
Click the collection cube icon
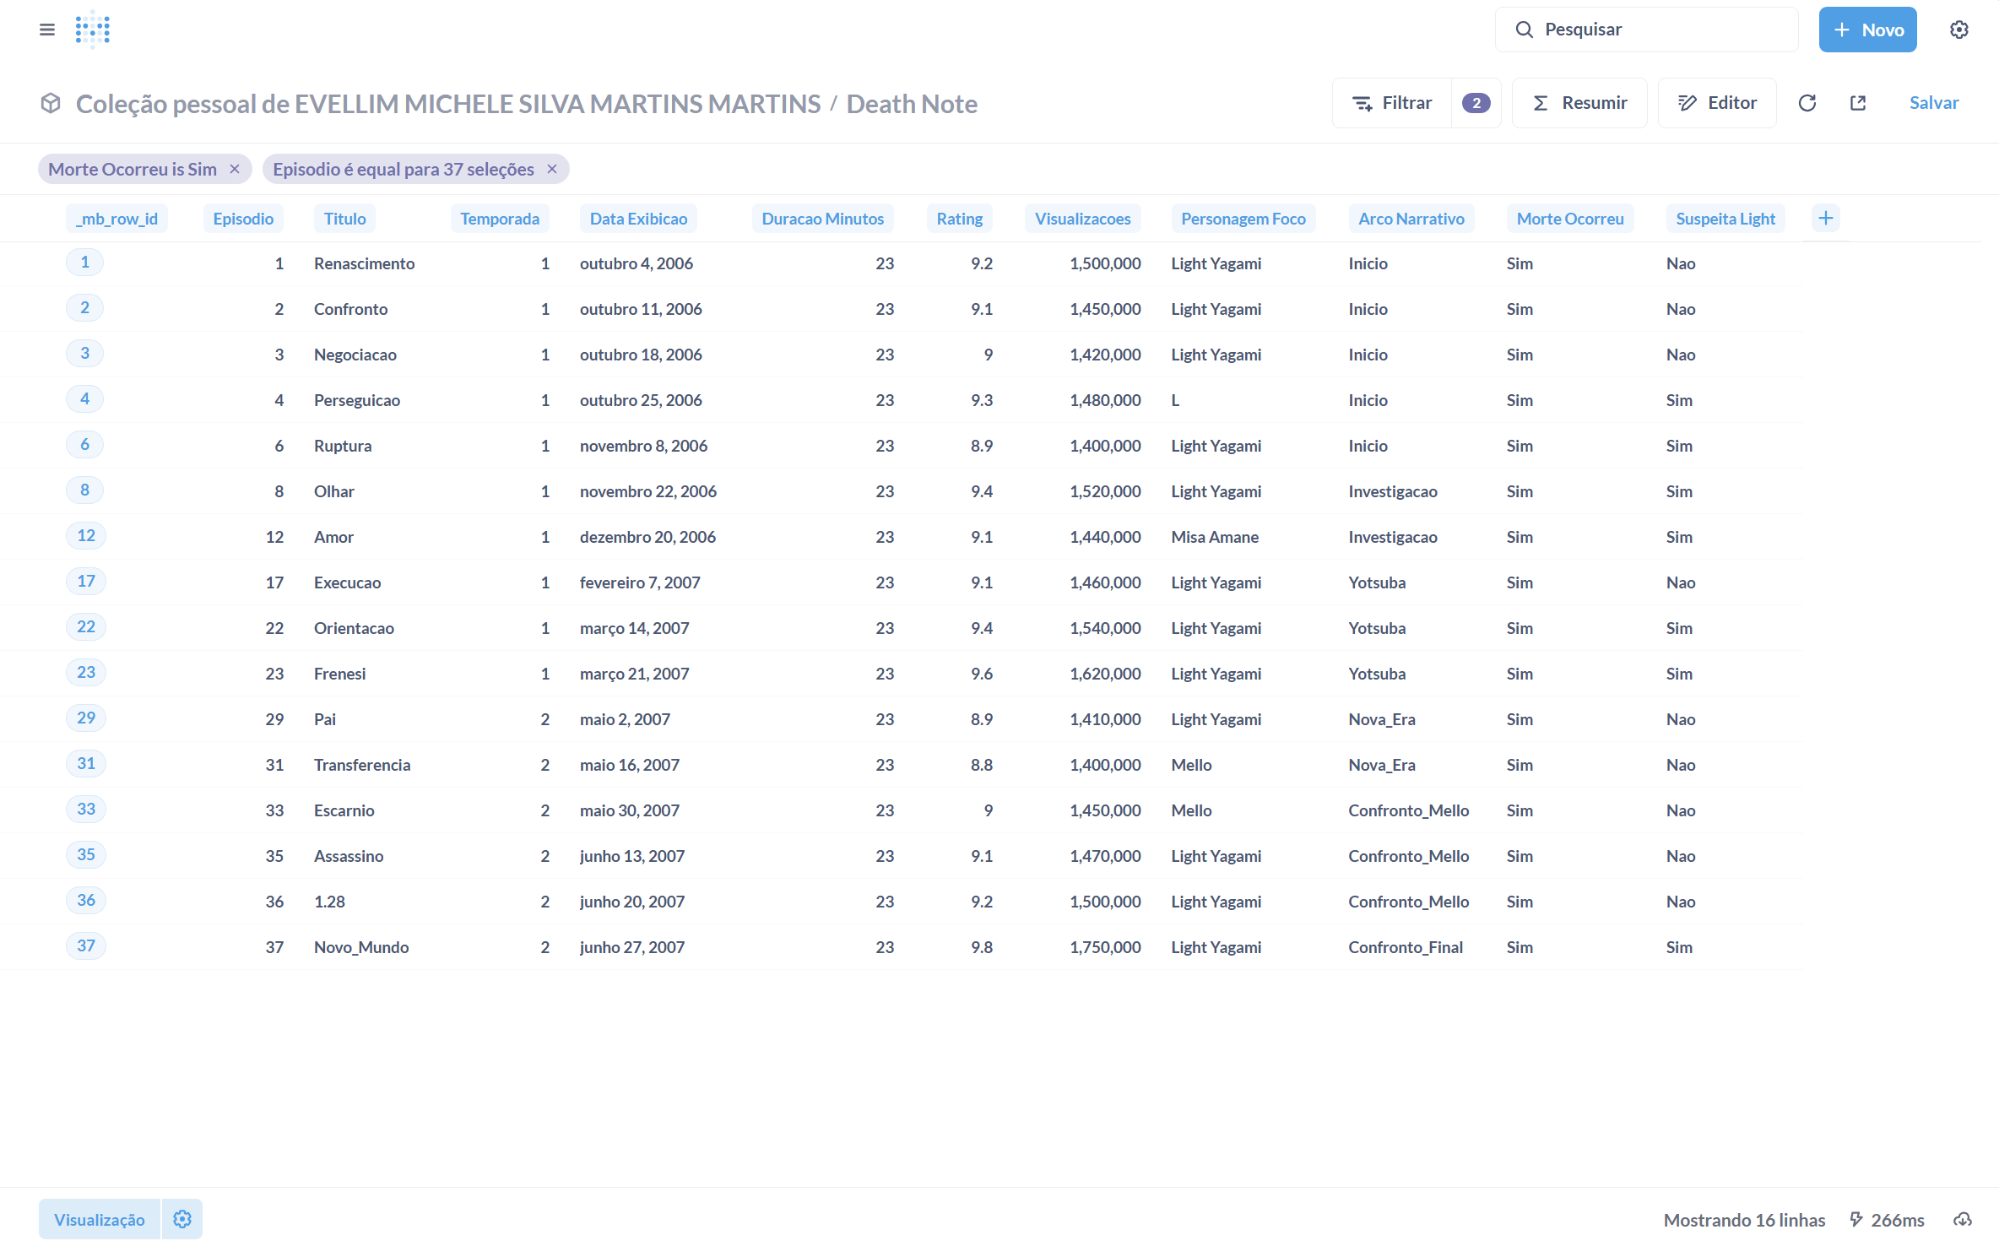(50, 103)
